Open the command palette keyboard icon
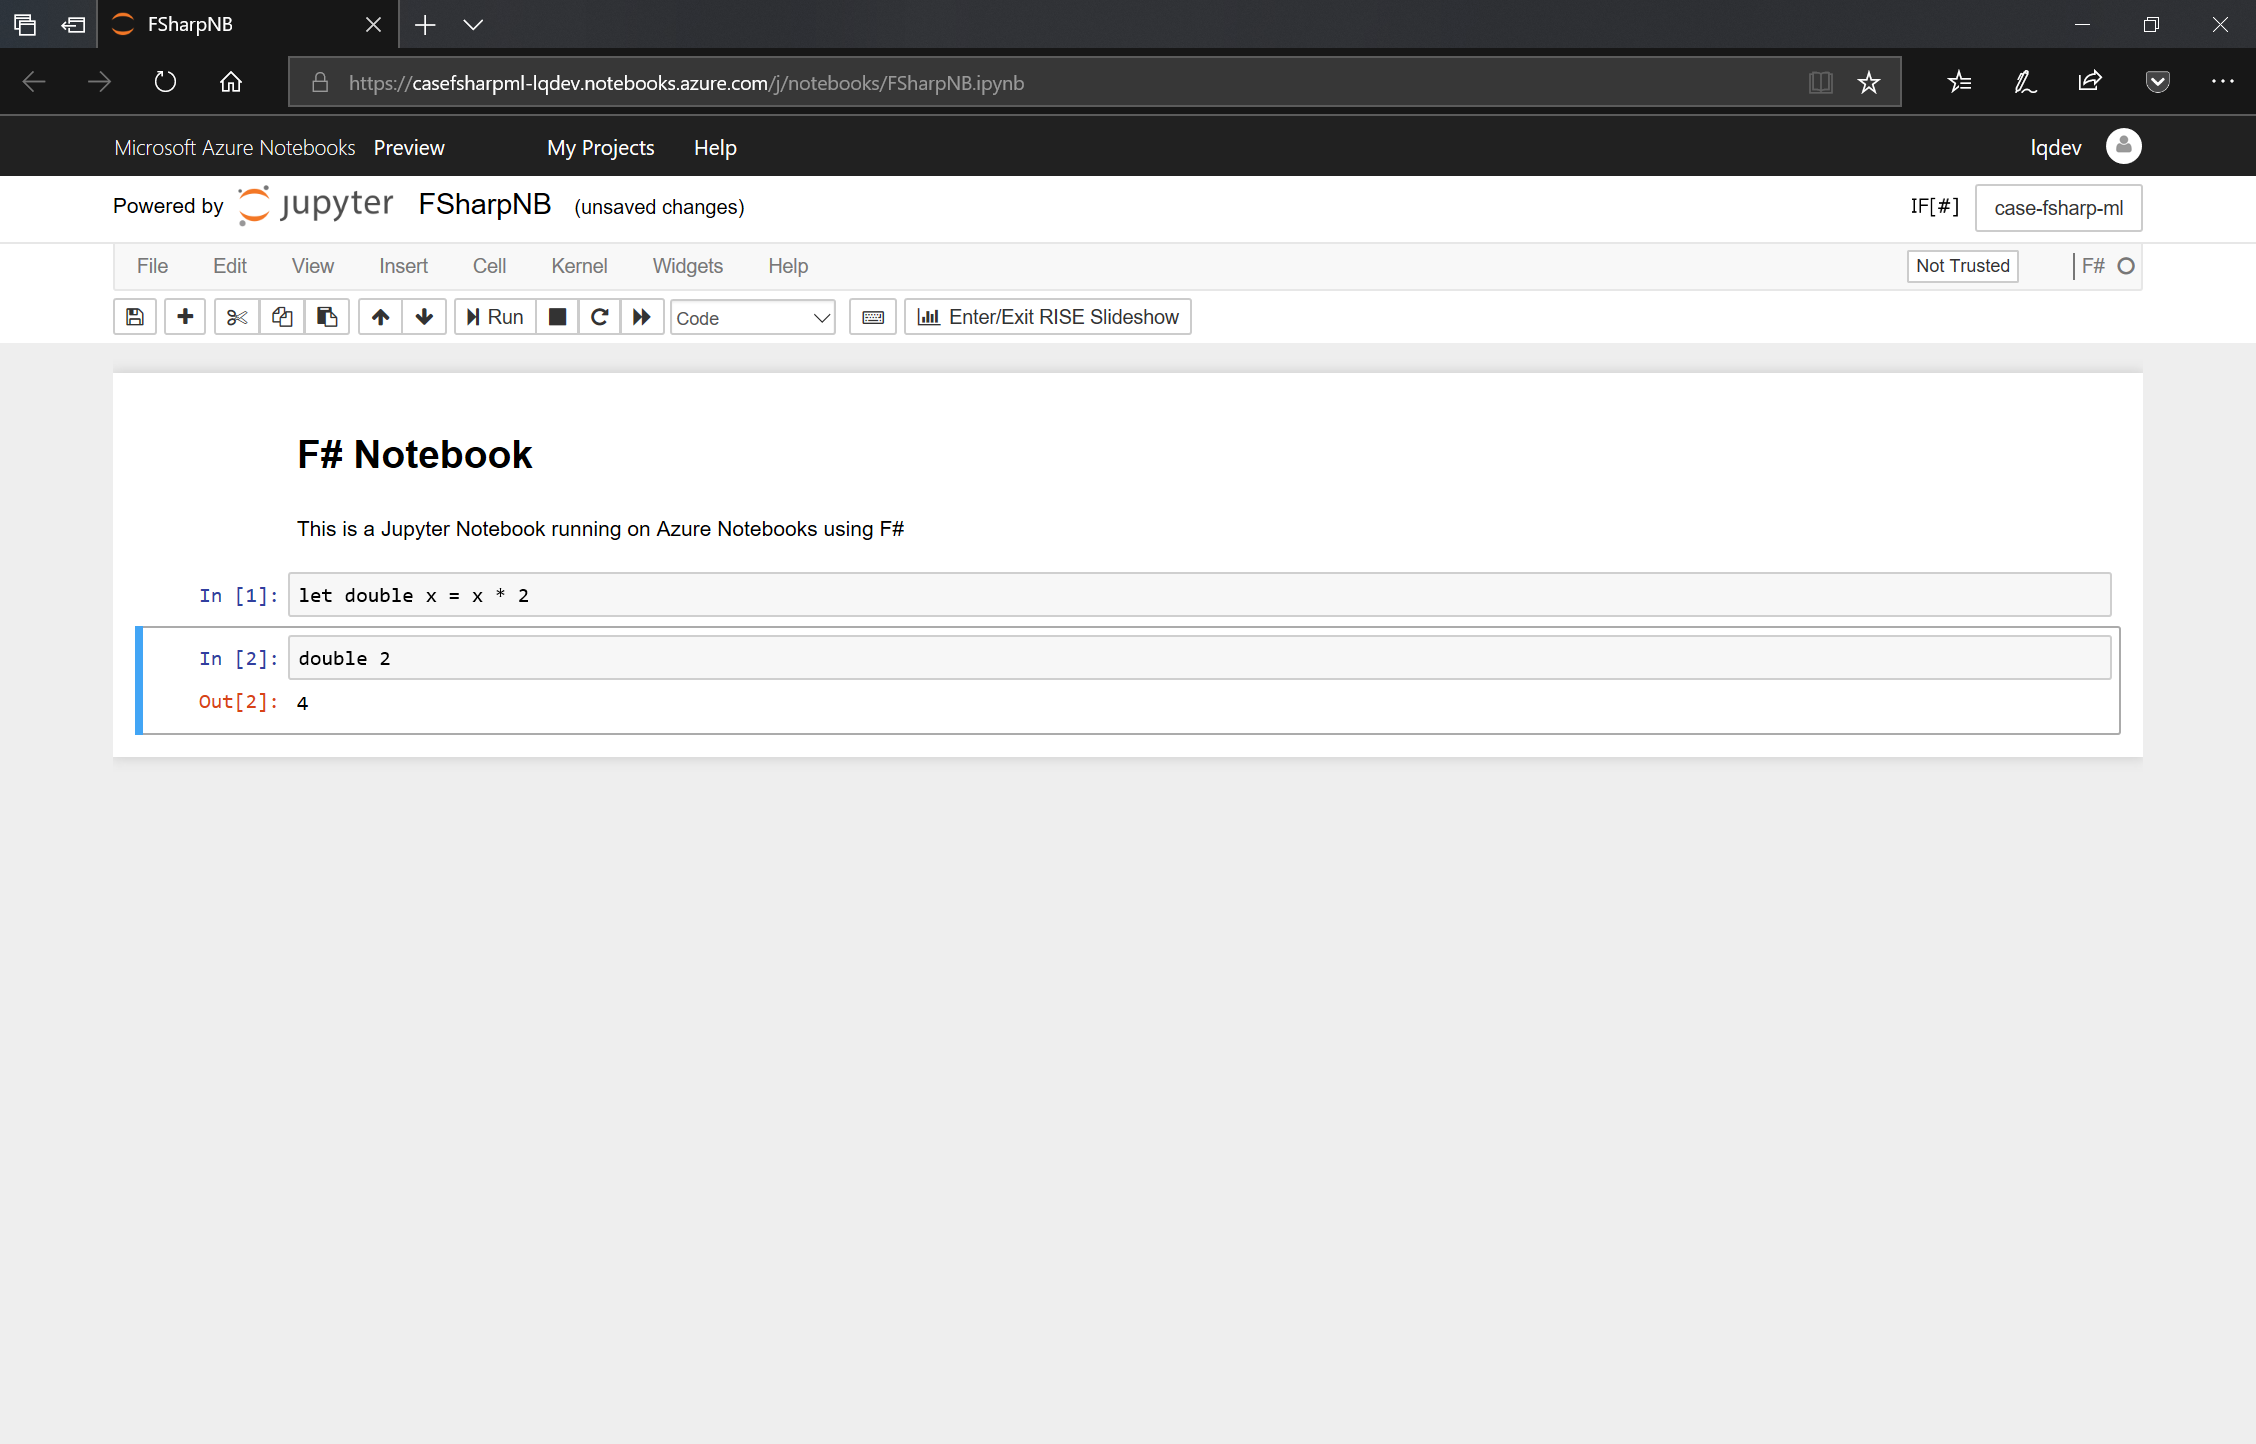Viewport: 2256px width, 1444px height. 873,317
